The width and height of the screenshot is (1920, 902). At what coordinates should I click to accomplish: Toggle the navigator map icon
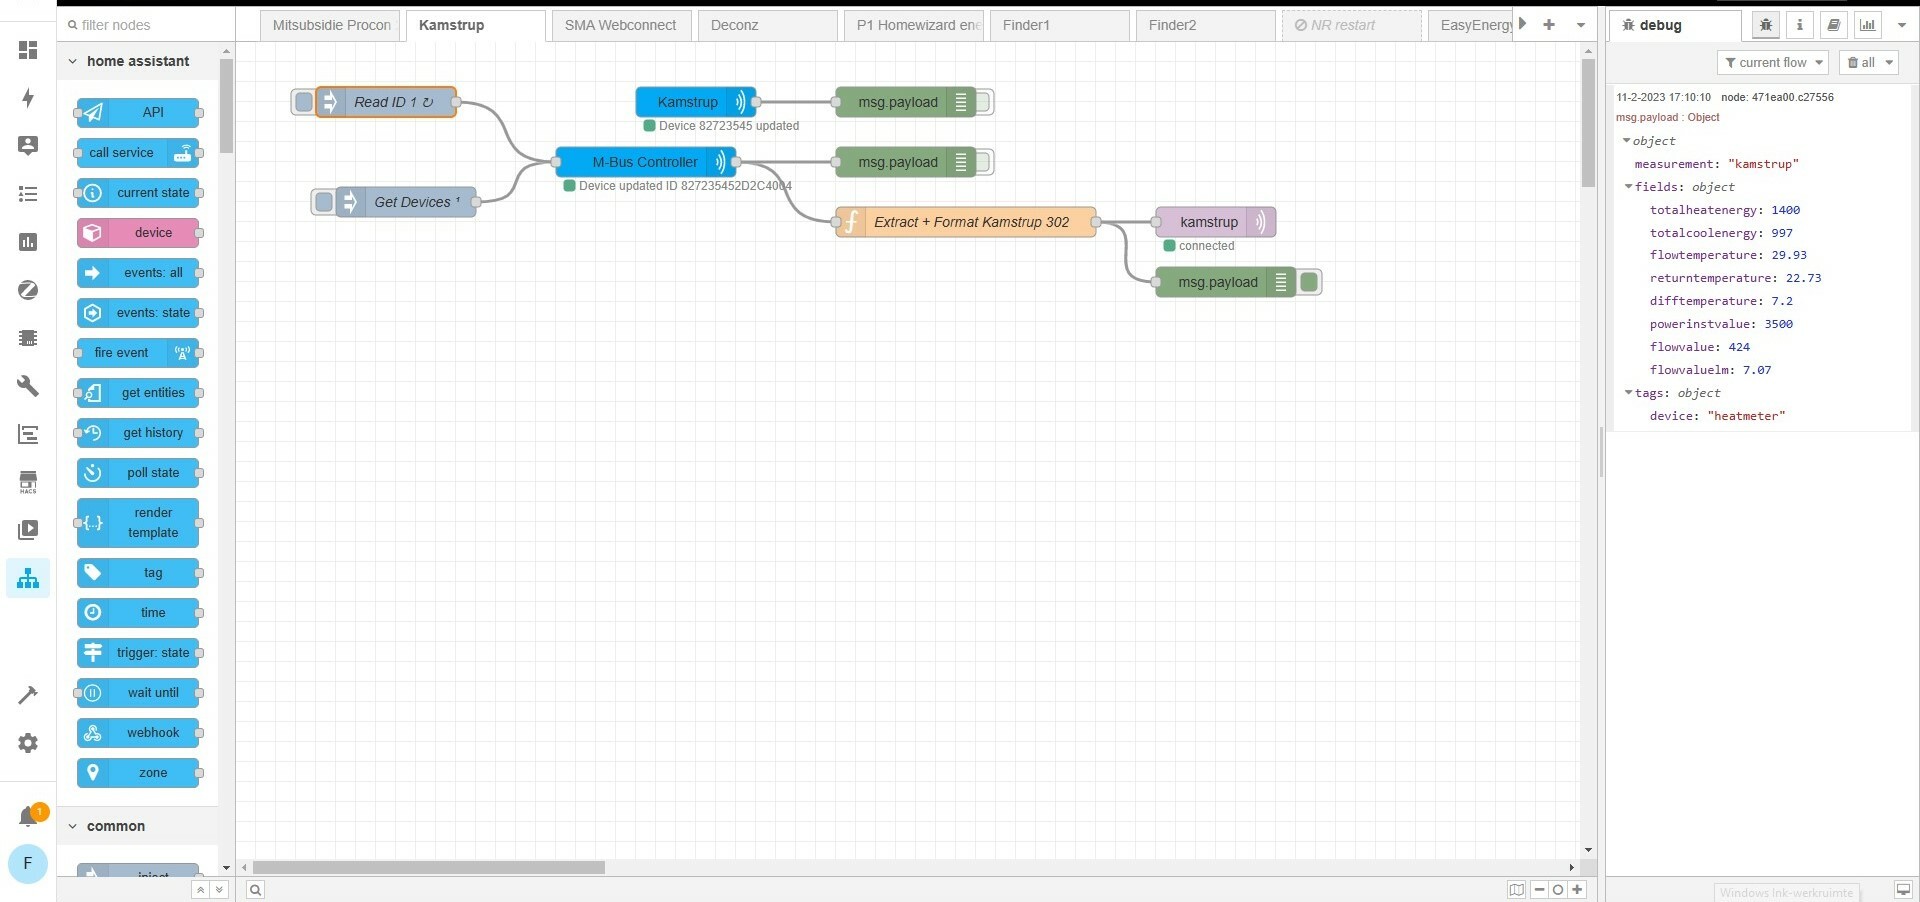1517,890
